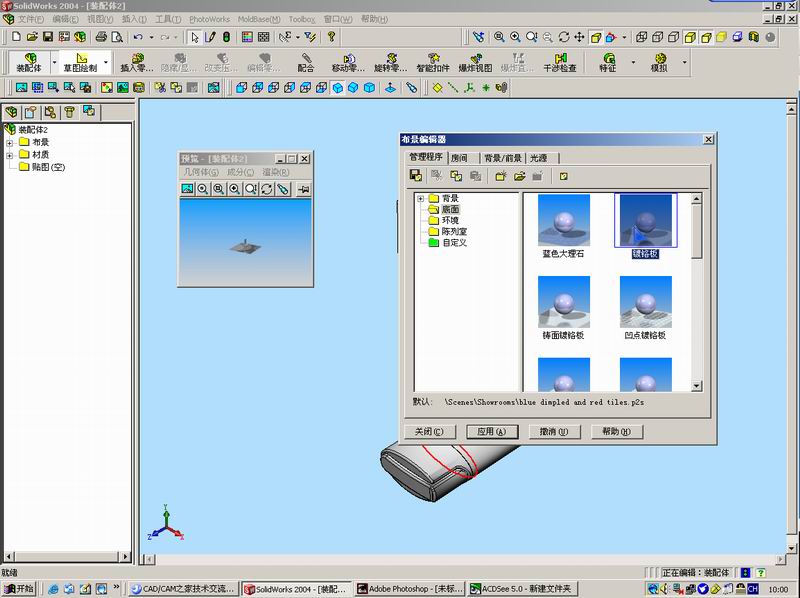
Task: Click the PhotoWorks render icon in third toolbar
Action: pos(21,87)
